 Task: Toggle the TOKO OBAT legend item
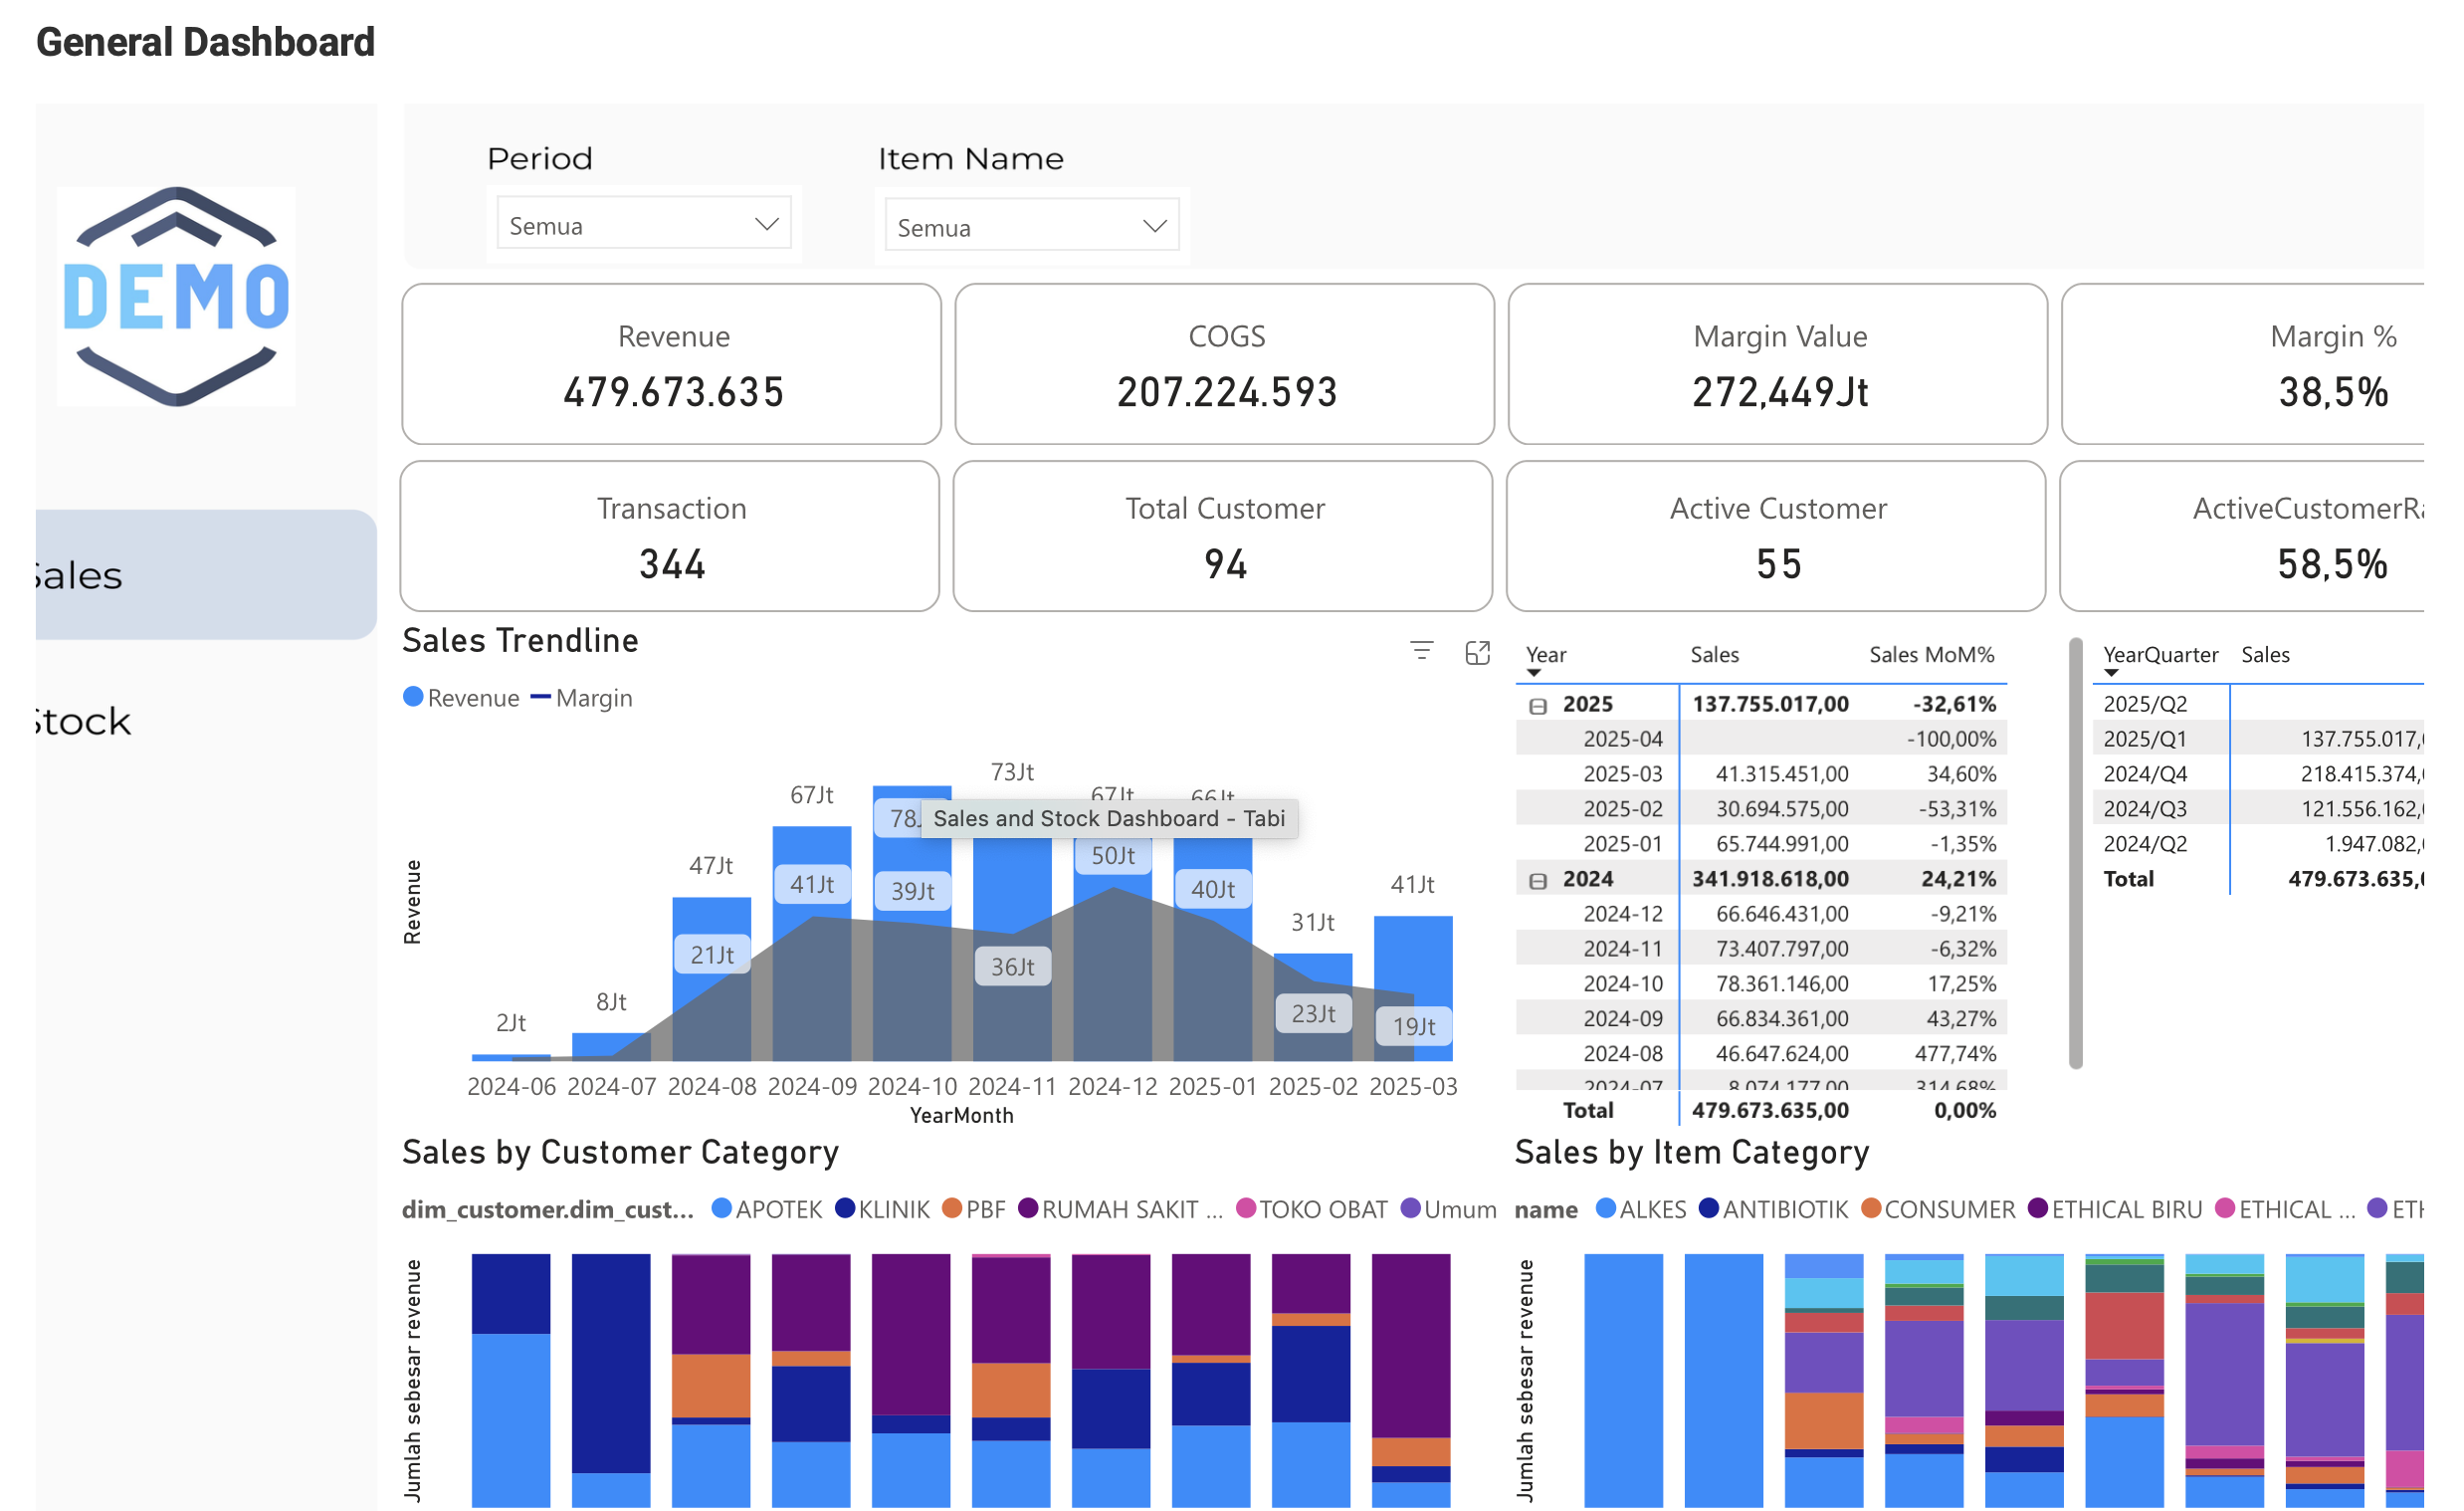[x=1311, y=1209]
